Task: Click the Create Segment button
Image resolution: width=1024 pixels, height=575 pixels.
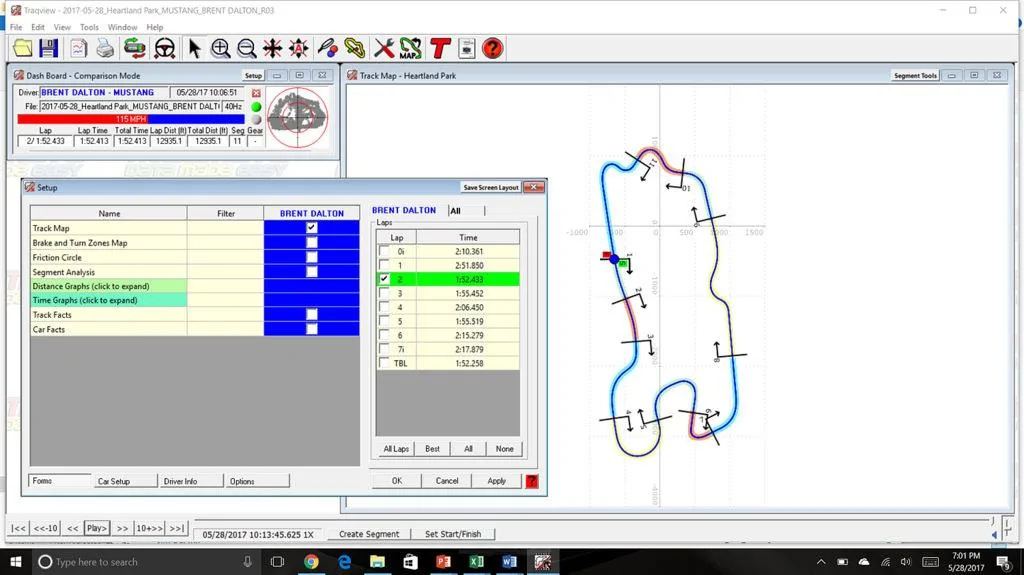Action: [x=369, y=534]
